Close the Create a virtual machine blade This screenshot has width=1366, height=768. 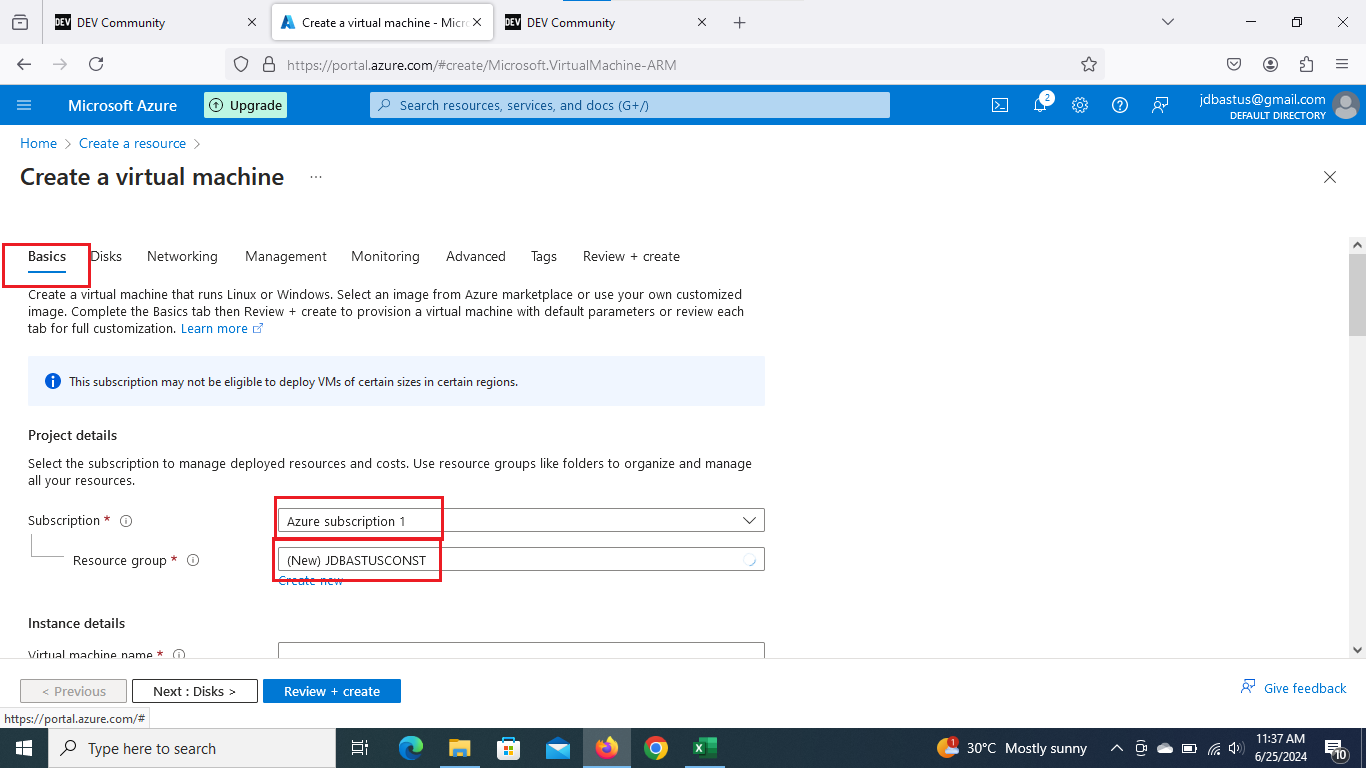pos(1330,177)
